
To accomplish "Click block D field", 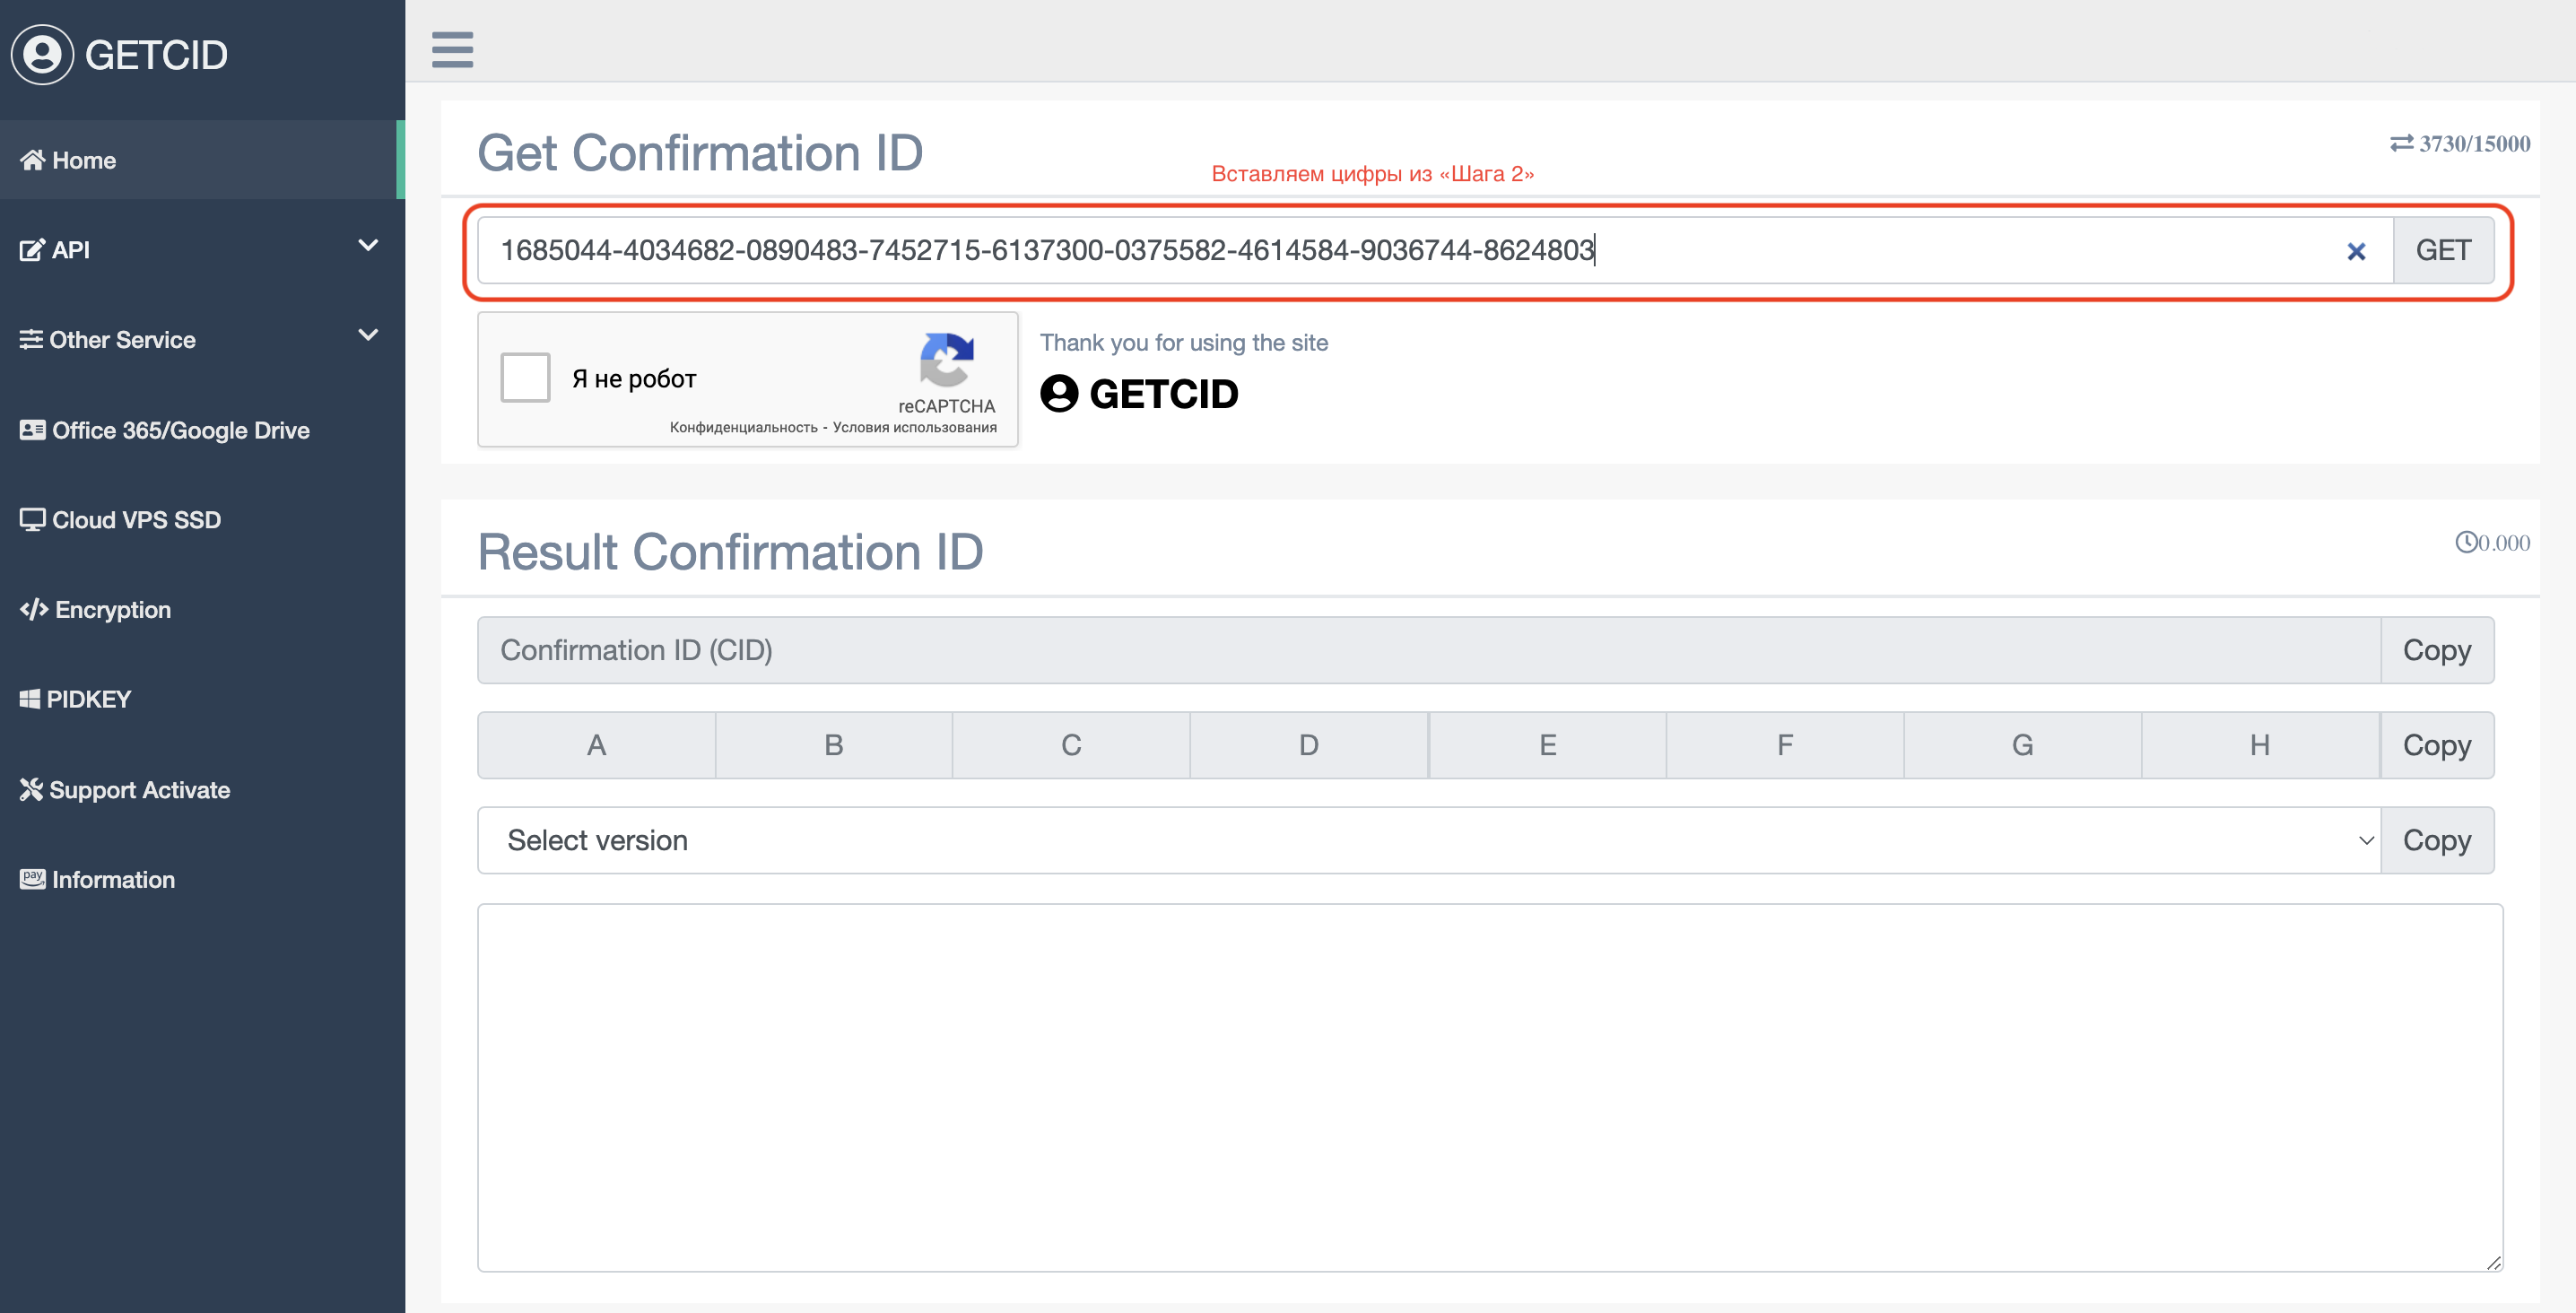I will [x=1309, y=745].
